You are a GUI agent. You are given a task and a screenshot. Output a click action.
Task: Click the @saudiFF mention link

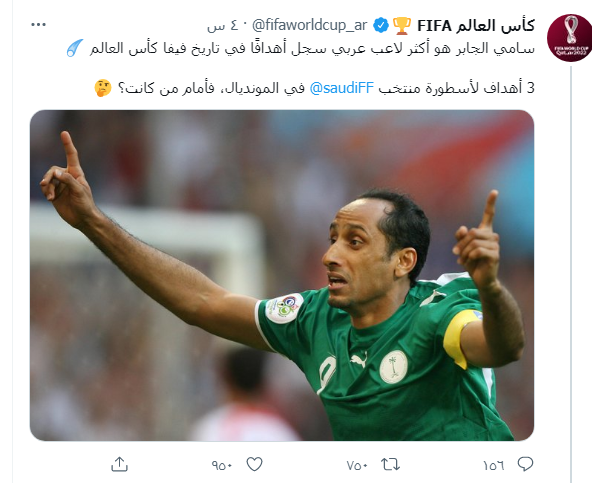coord(341,88)
